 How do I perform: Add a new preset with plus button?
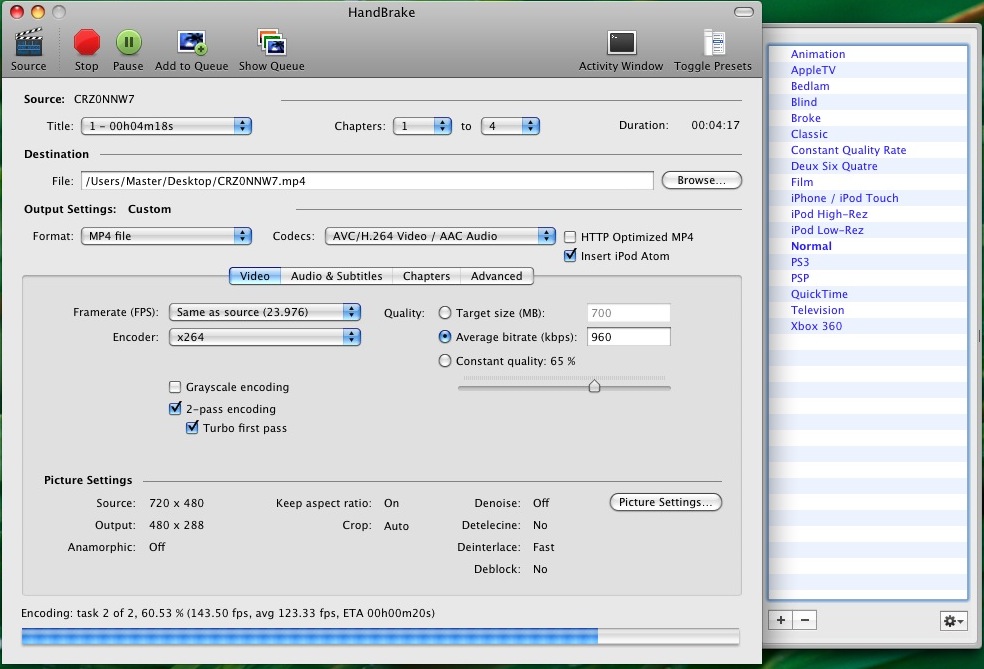coord(780,620)
